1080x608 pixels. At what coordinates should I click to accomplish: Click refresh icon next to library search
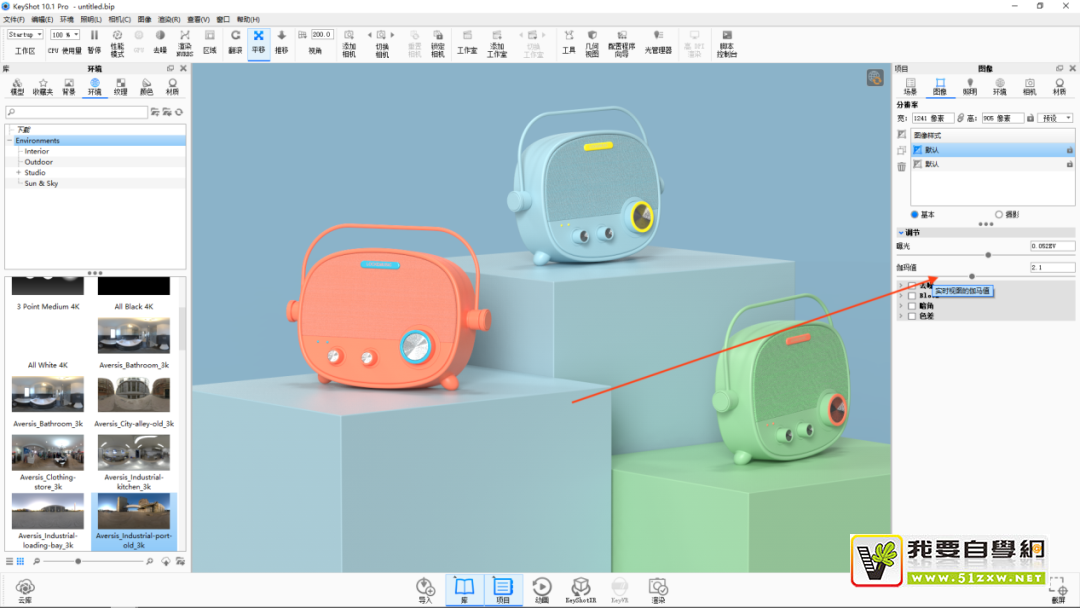(179, 112)
